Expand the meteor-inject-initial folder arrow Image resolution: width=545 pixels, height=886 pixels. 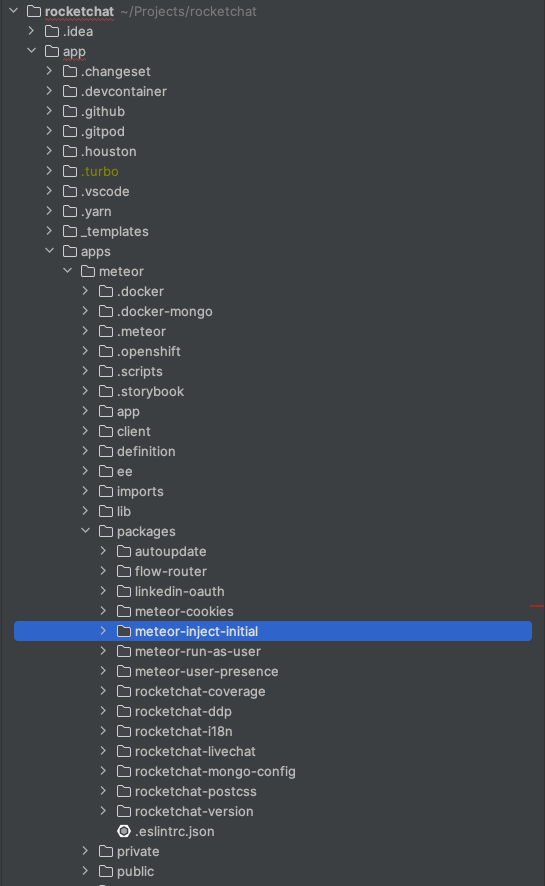point(103,631)
